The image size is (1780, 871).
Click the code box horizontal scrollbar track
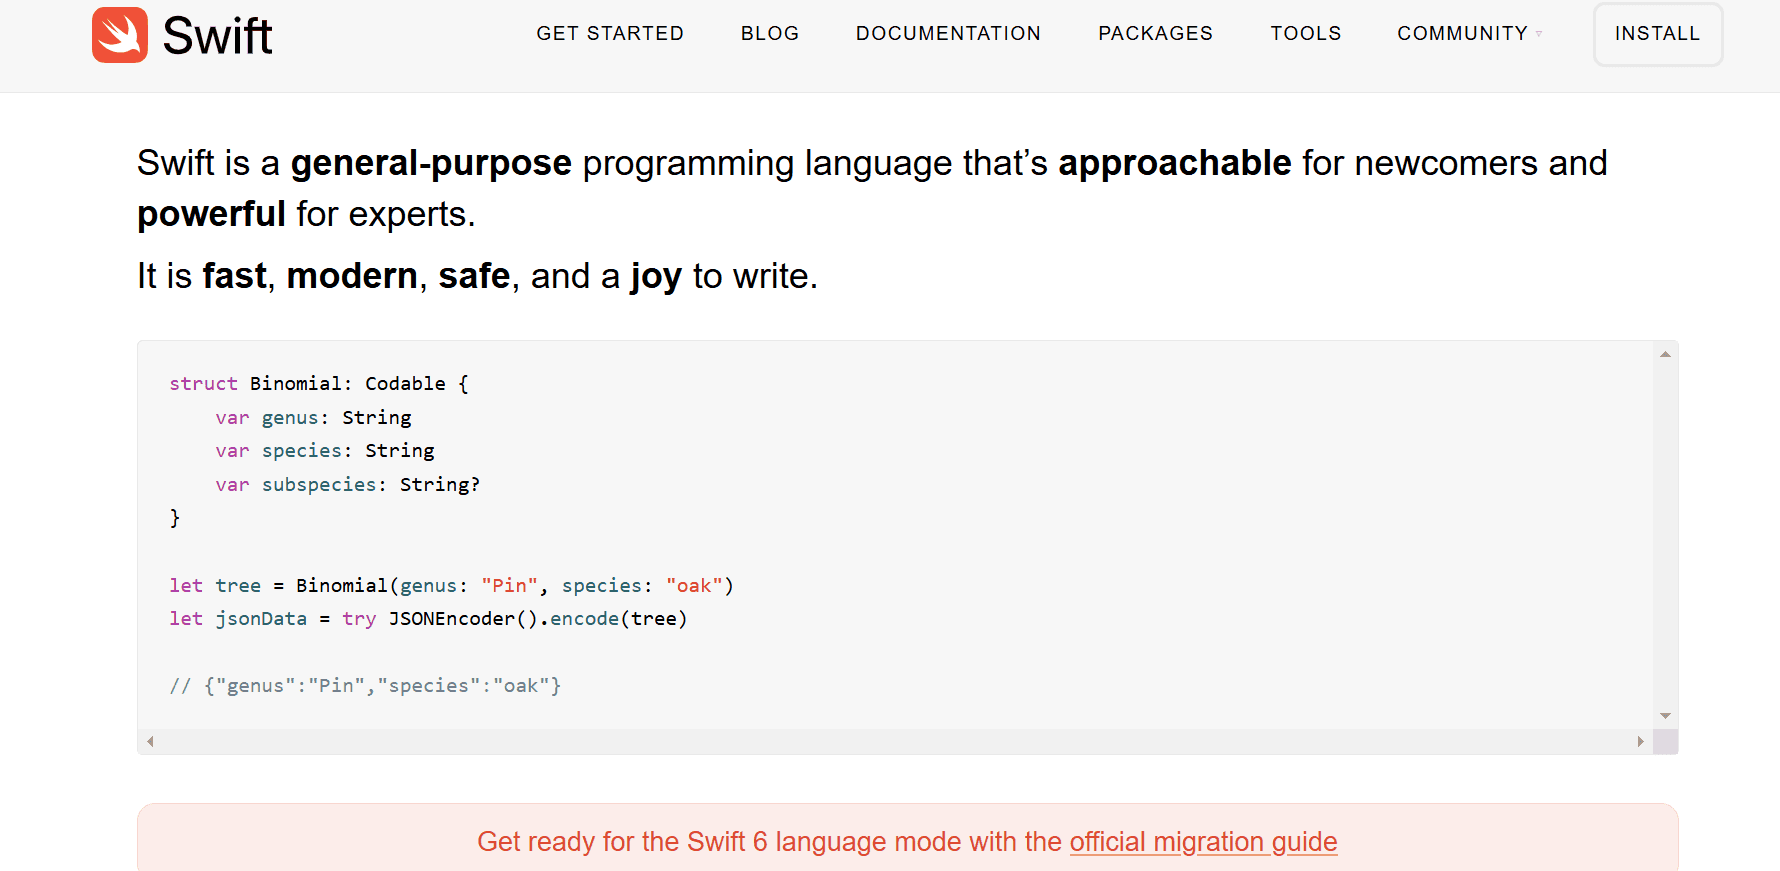click(895, 741)
